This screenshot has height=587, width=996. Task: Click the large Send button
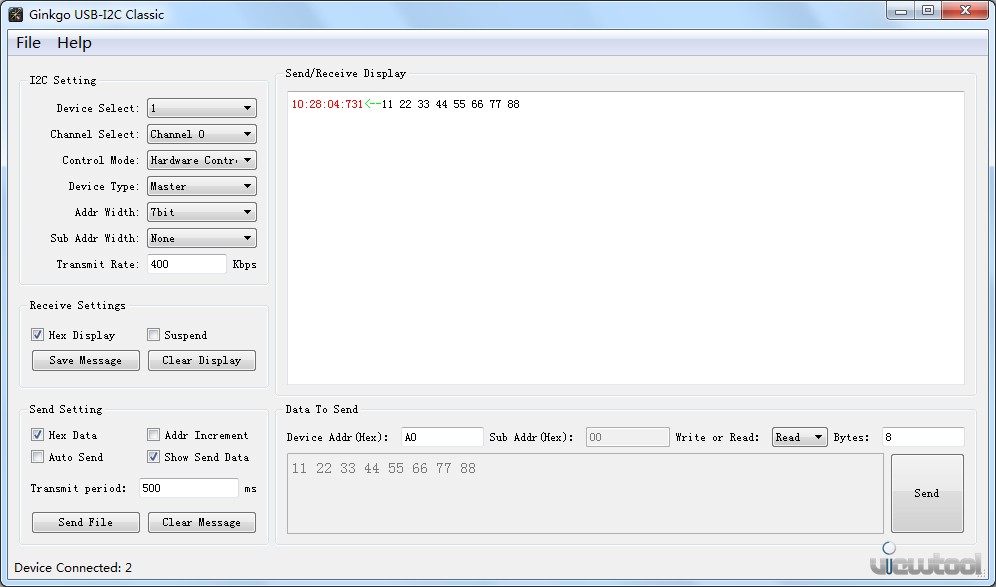pyautogui.click(x=927, y=493)
